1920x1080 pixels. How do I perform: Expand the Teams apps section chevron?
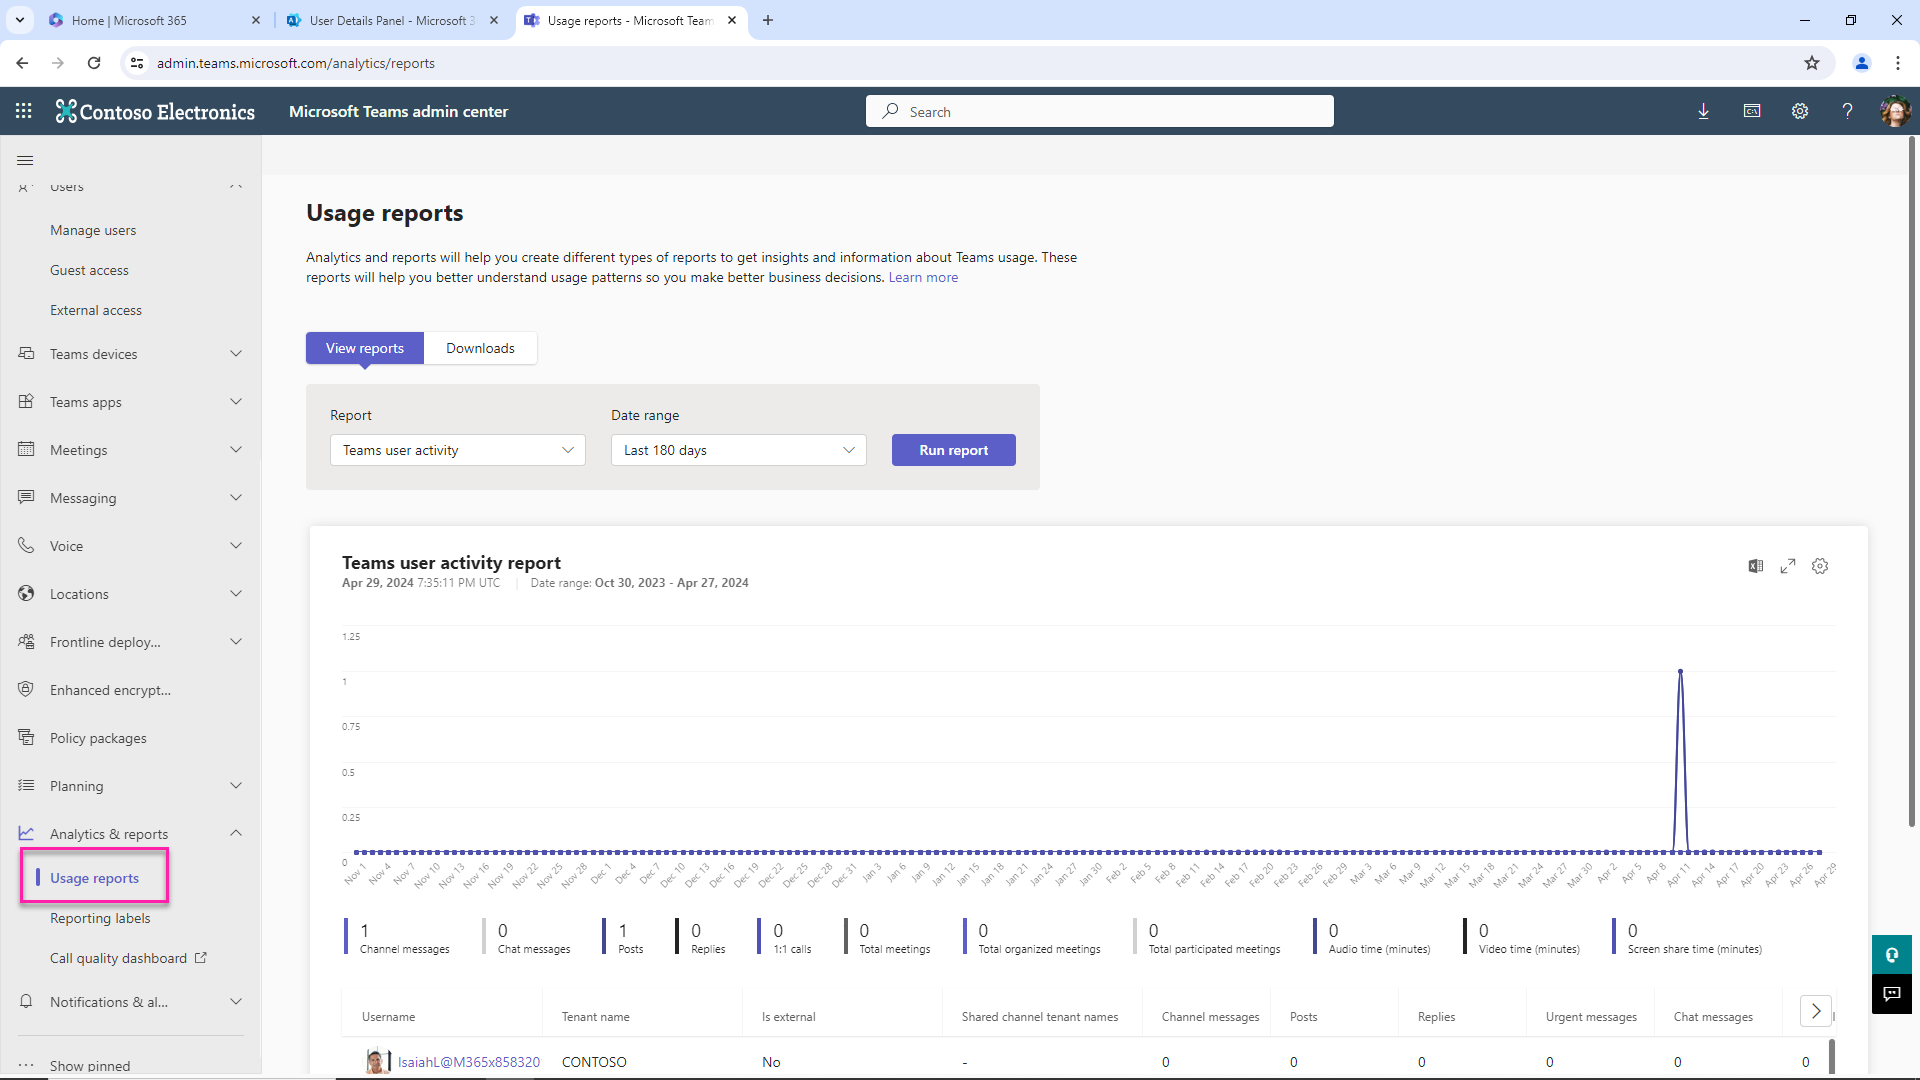tap(236, 402)
